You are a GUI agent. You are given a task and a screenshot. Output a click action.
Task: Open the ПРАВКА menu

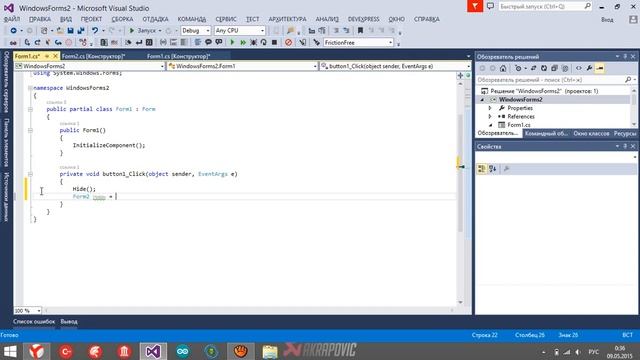tap(40, 19)
